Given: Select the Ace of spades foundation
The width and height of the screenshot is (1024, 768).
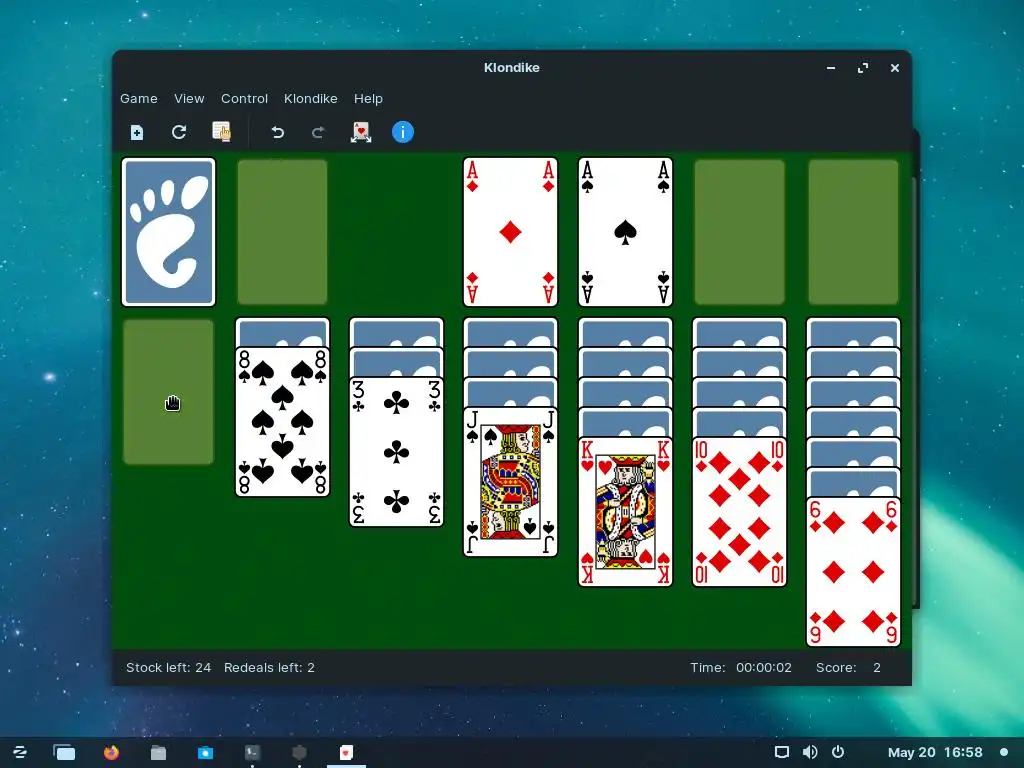Looking at the screenshot, I should click(625, 232).
